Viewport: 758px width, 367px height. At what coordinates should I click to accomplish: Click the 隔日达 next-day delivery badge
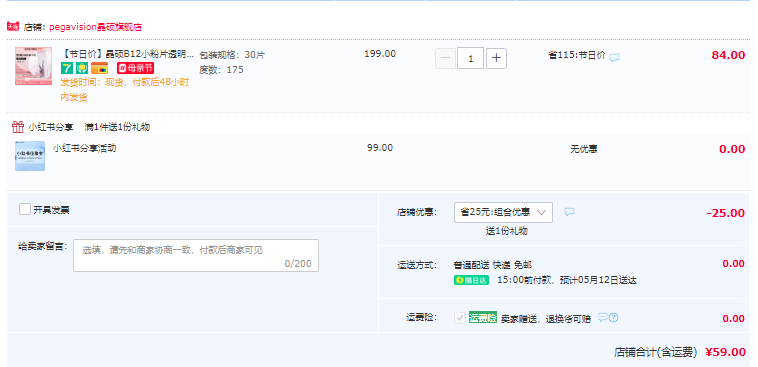tap(471, 280)
